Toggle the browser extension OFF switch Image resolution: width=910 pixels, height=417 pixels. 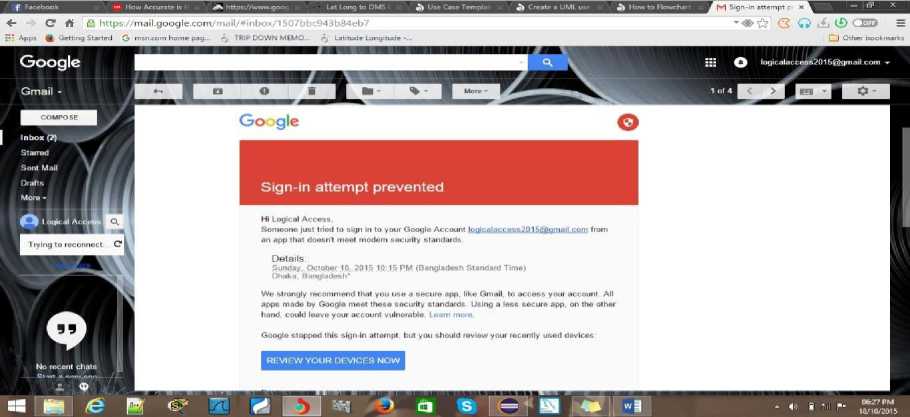(865, 23)
